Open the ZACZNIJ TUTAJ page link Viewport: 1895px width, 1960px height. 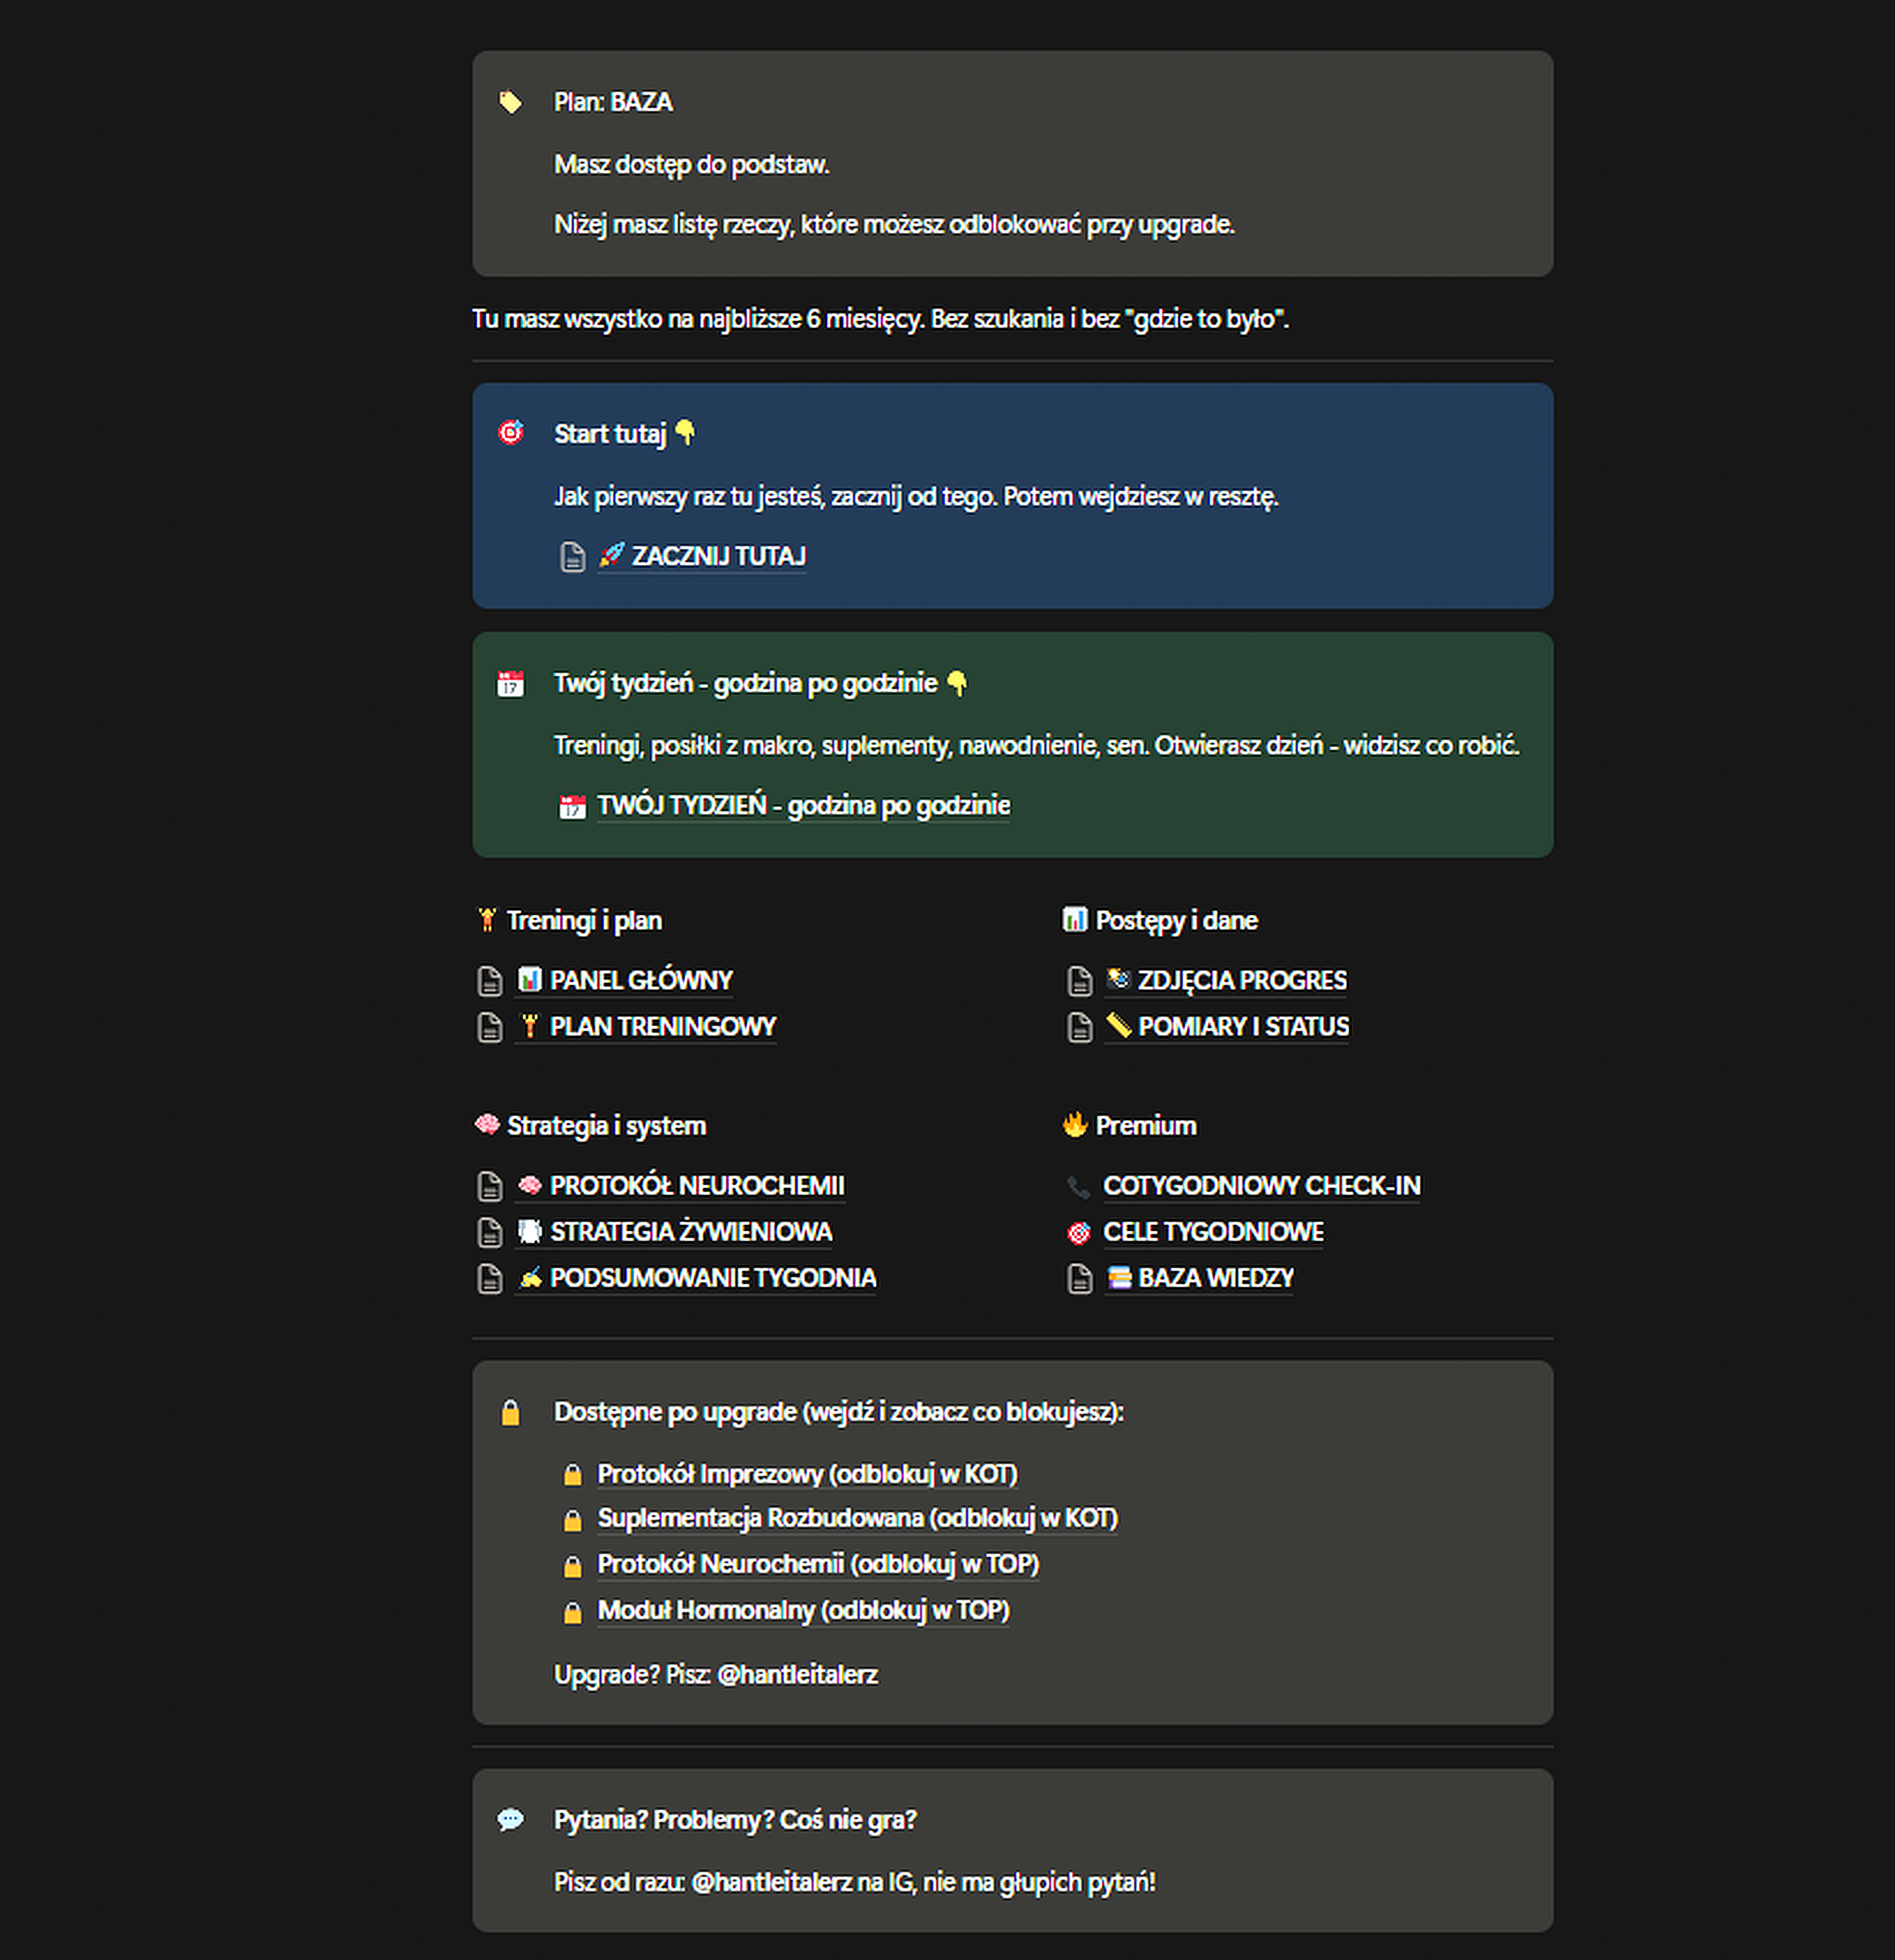tap(718, 556)
